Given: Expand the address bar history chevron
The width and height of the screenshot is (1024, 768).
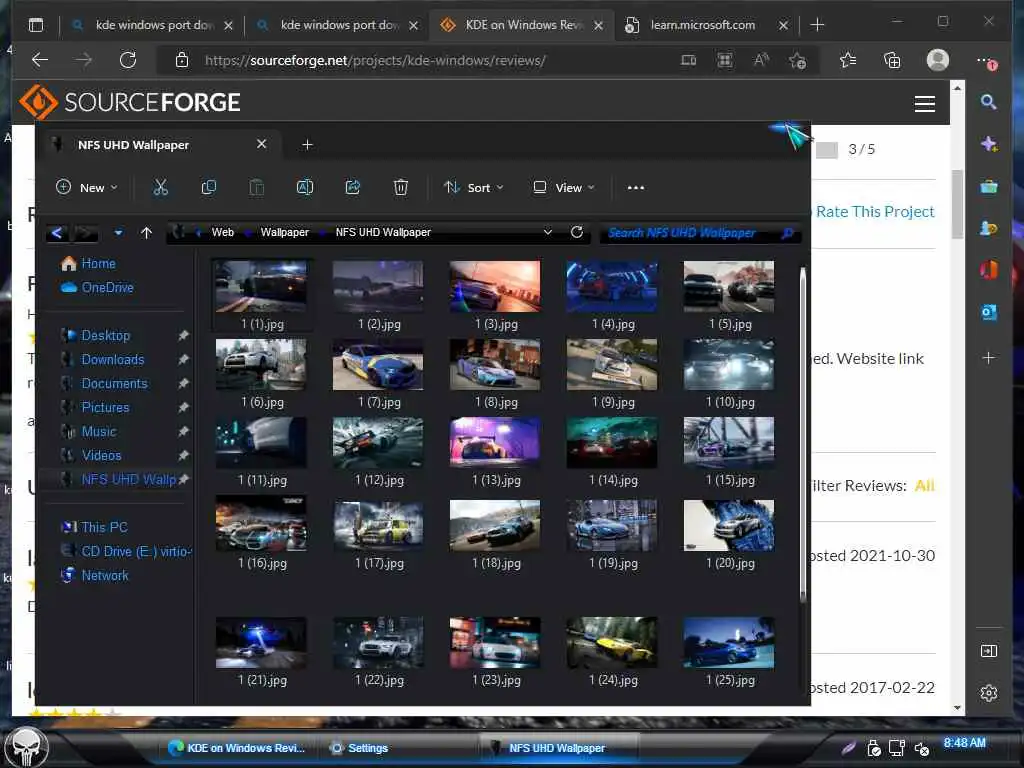Looking at the screenshot, I should point(547,232).
